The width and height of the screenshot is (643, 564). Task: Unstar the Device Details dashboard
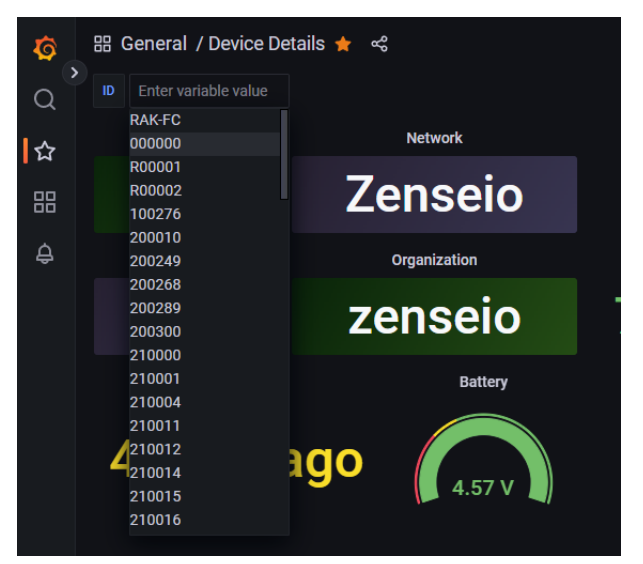tap(343, 44)
